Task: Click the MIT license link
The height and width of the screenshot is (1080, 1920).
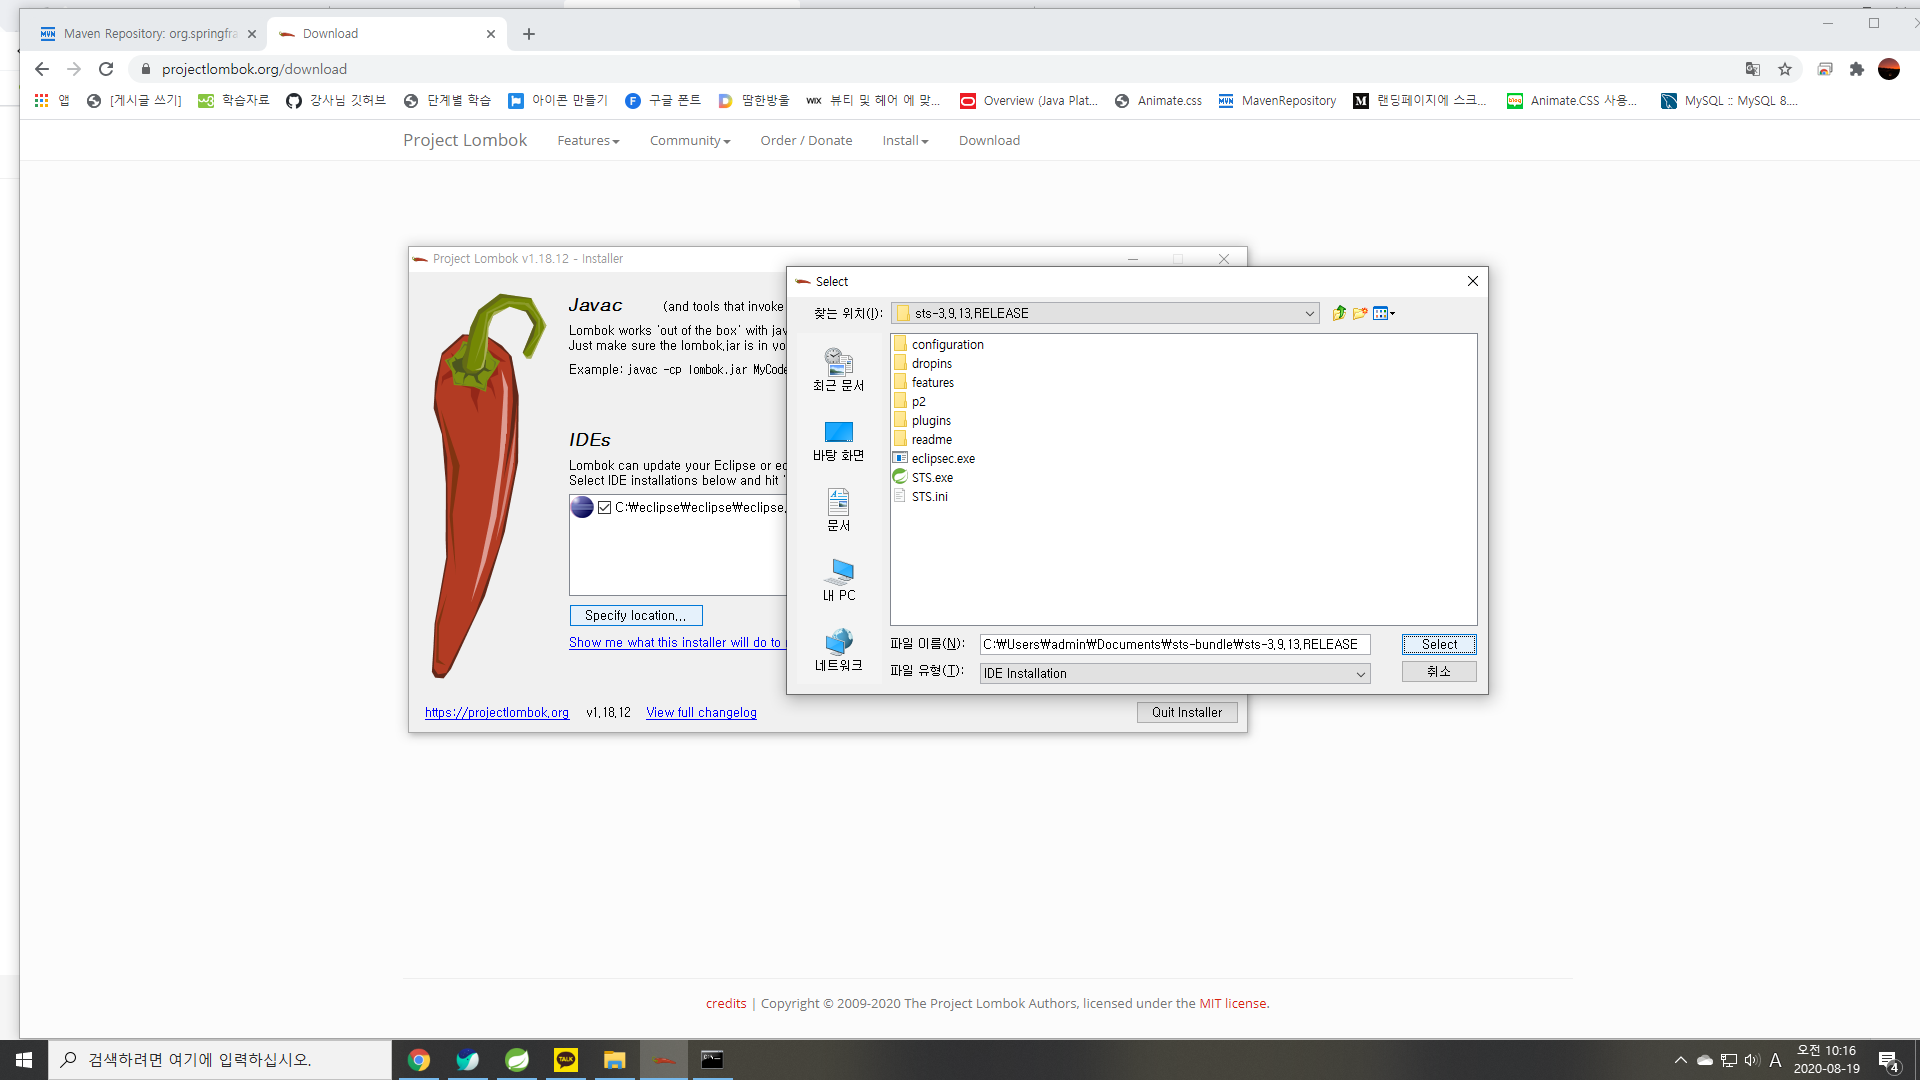Action: tap(1233, 1003)
